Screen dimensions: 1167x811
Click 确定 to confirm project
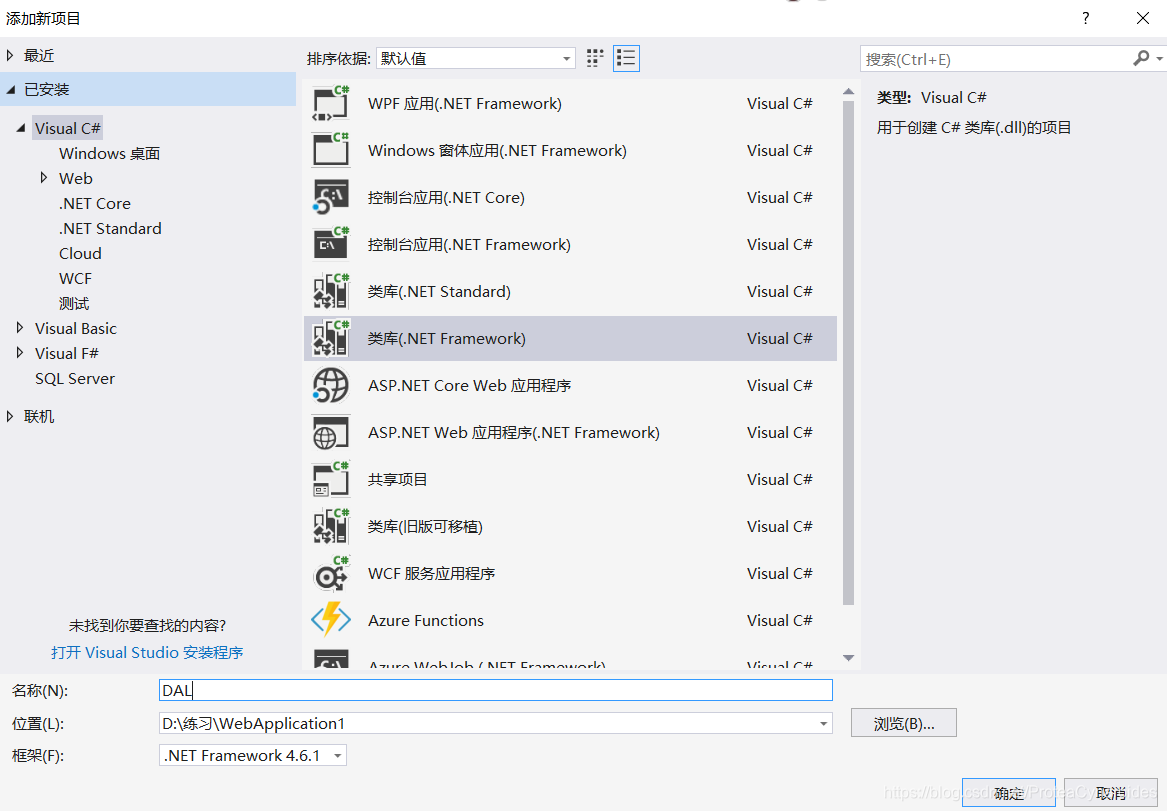pyautogui.click(x=1008, y=792)
